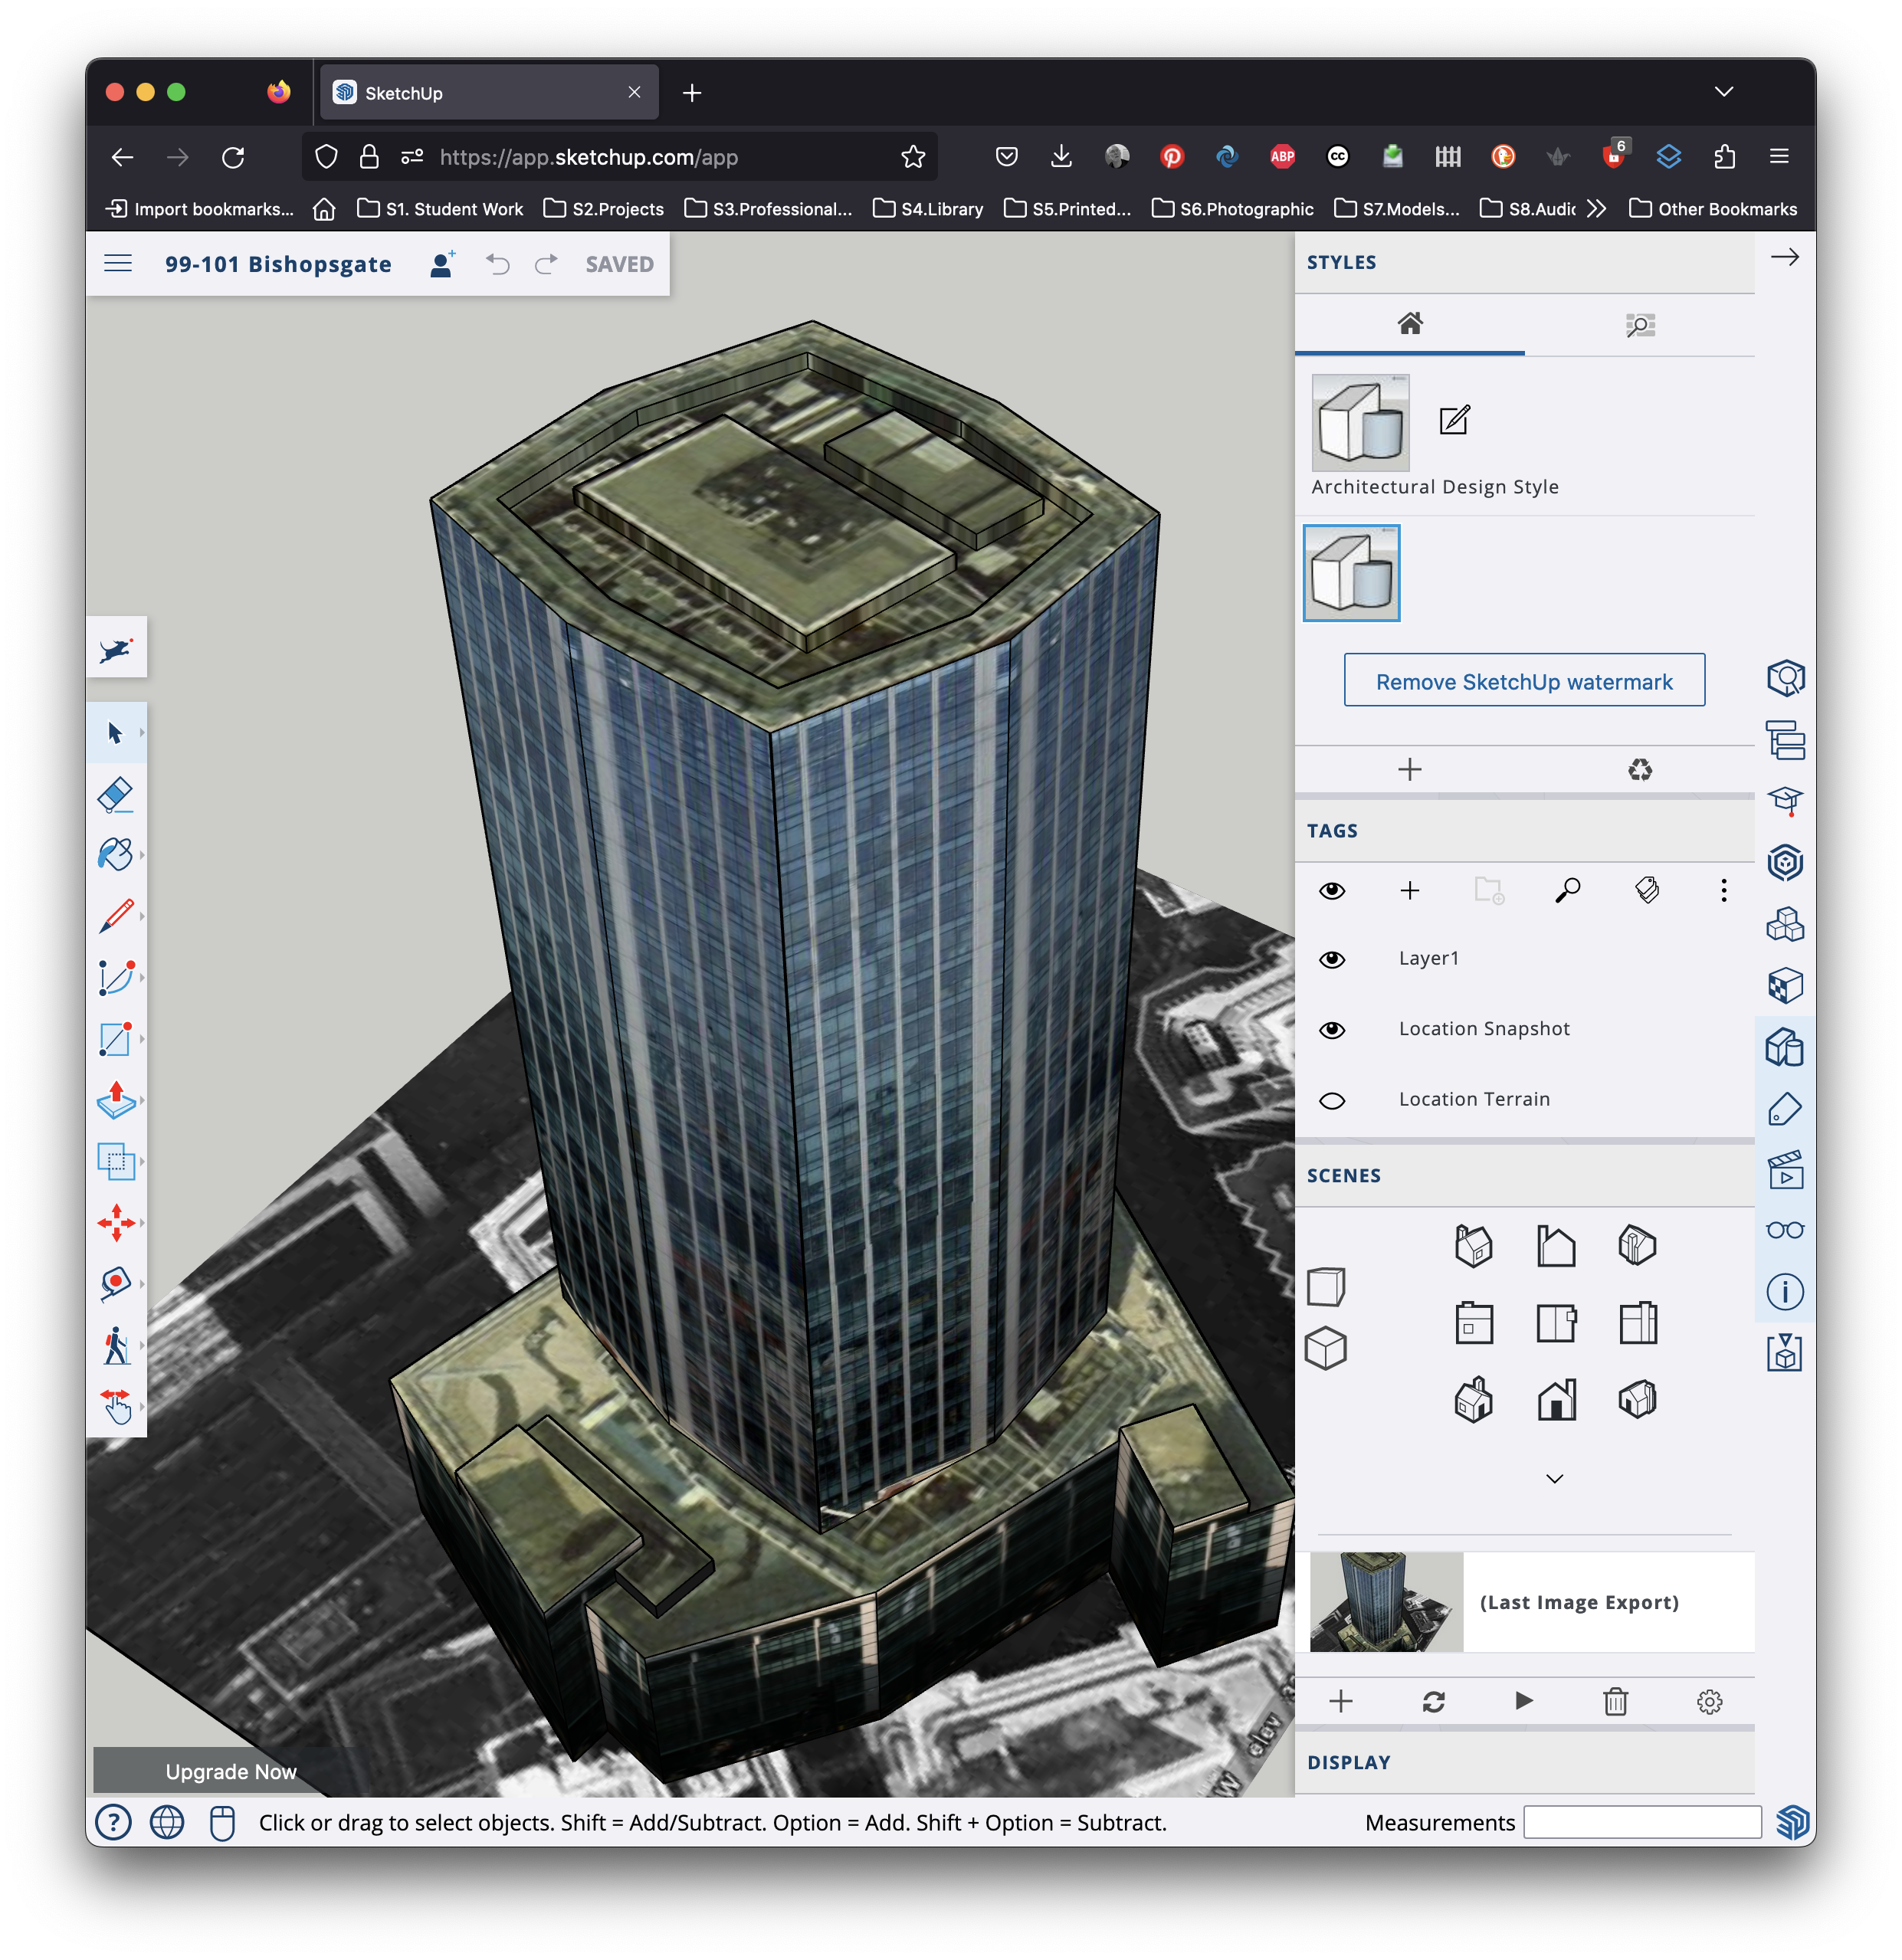Add a new scene
Viewport: 1902px width, 1960px height.
[1340, 1702]
